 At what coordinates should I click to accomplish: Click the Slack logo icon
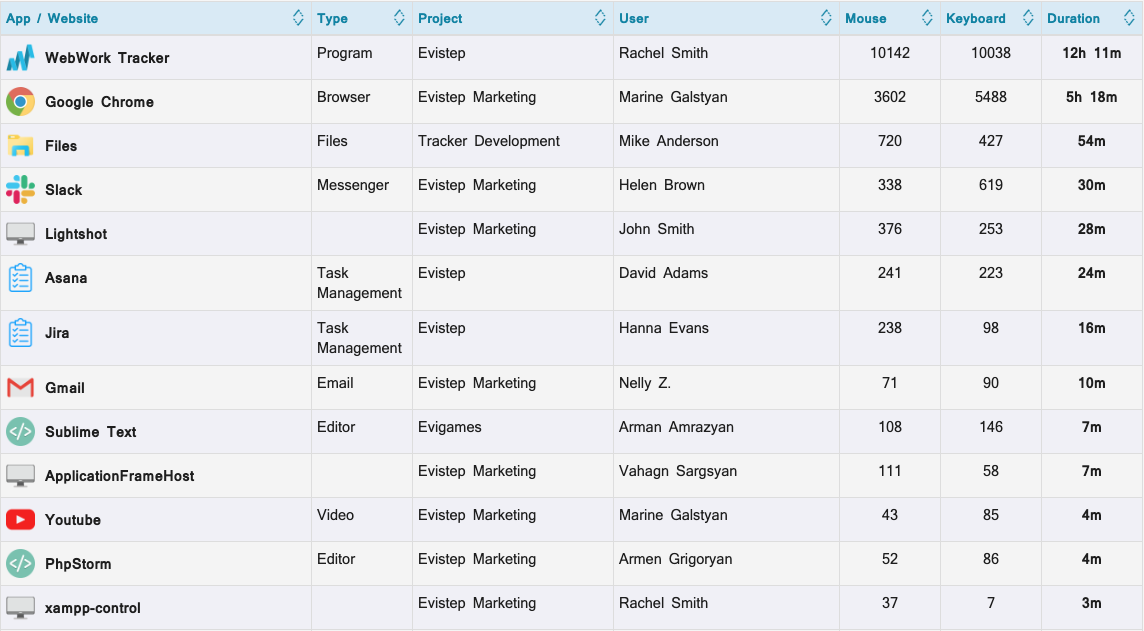point(20,190)
